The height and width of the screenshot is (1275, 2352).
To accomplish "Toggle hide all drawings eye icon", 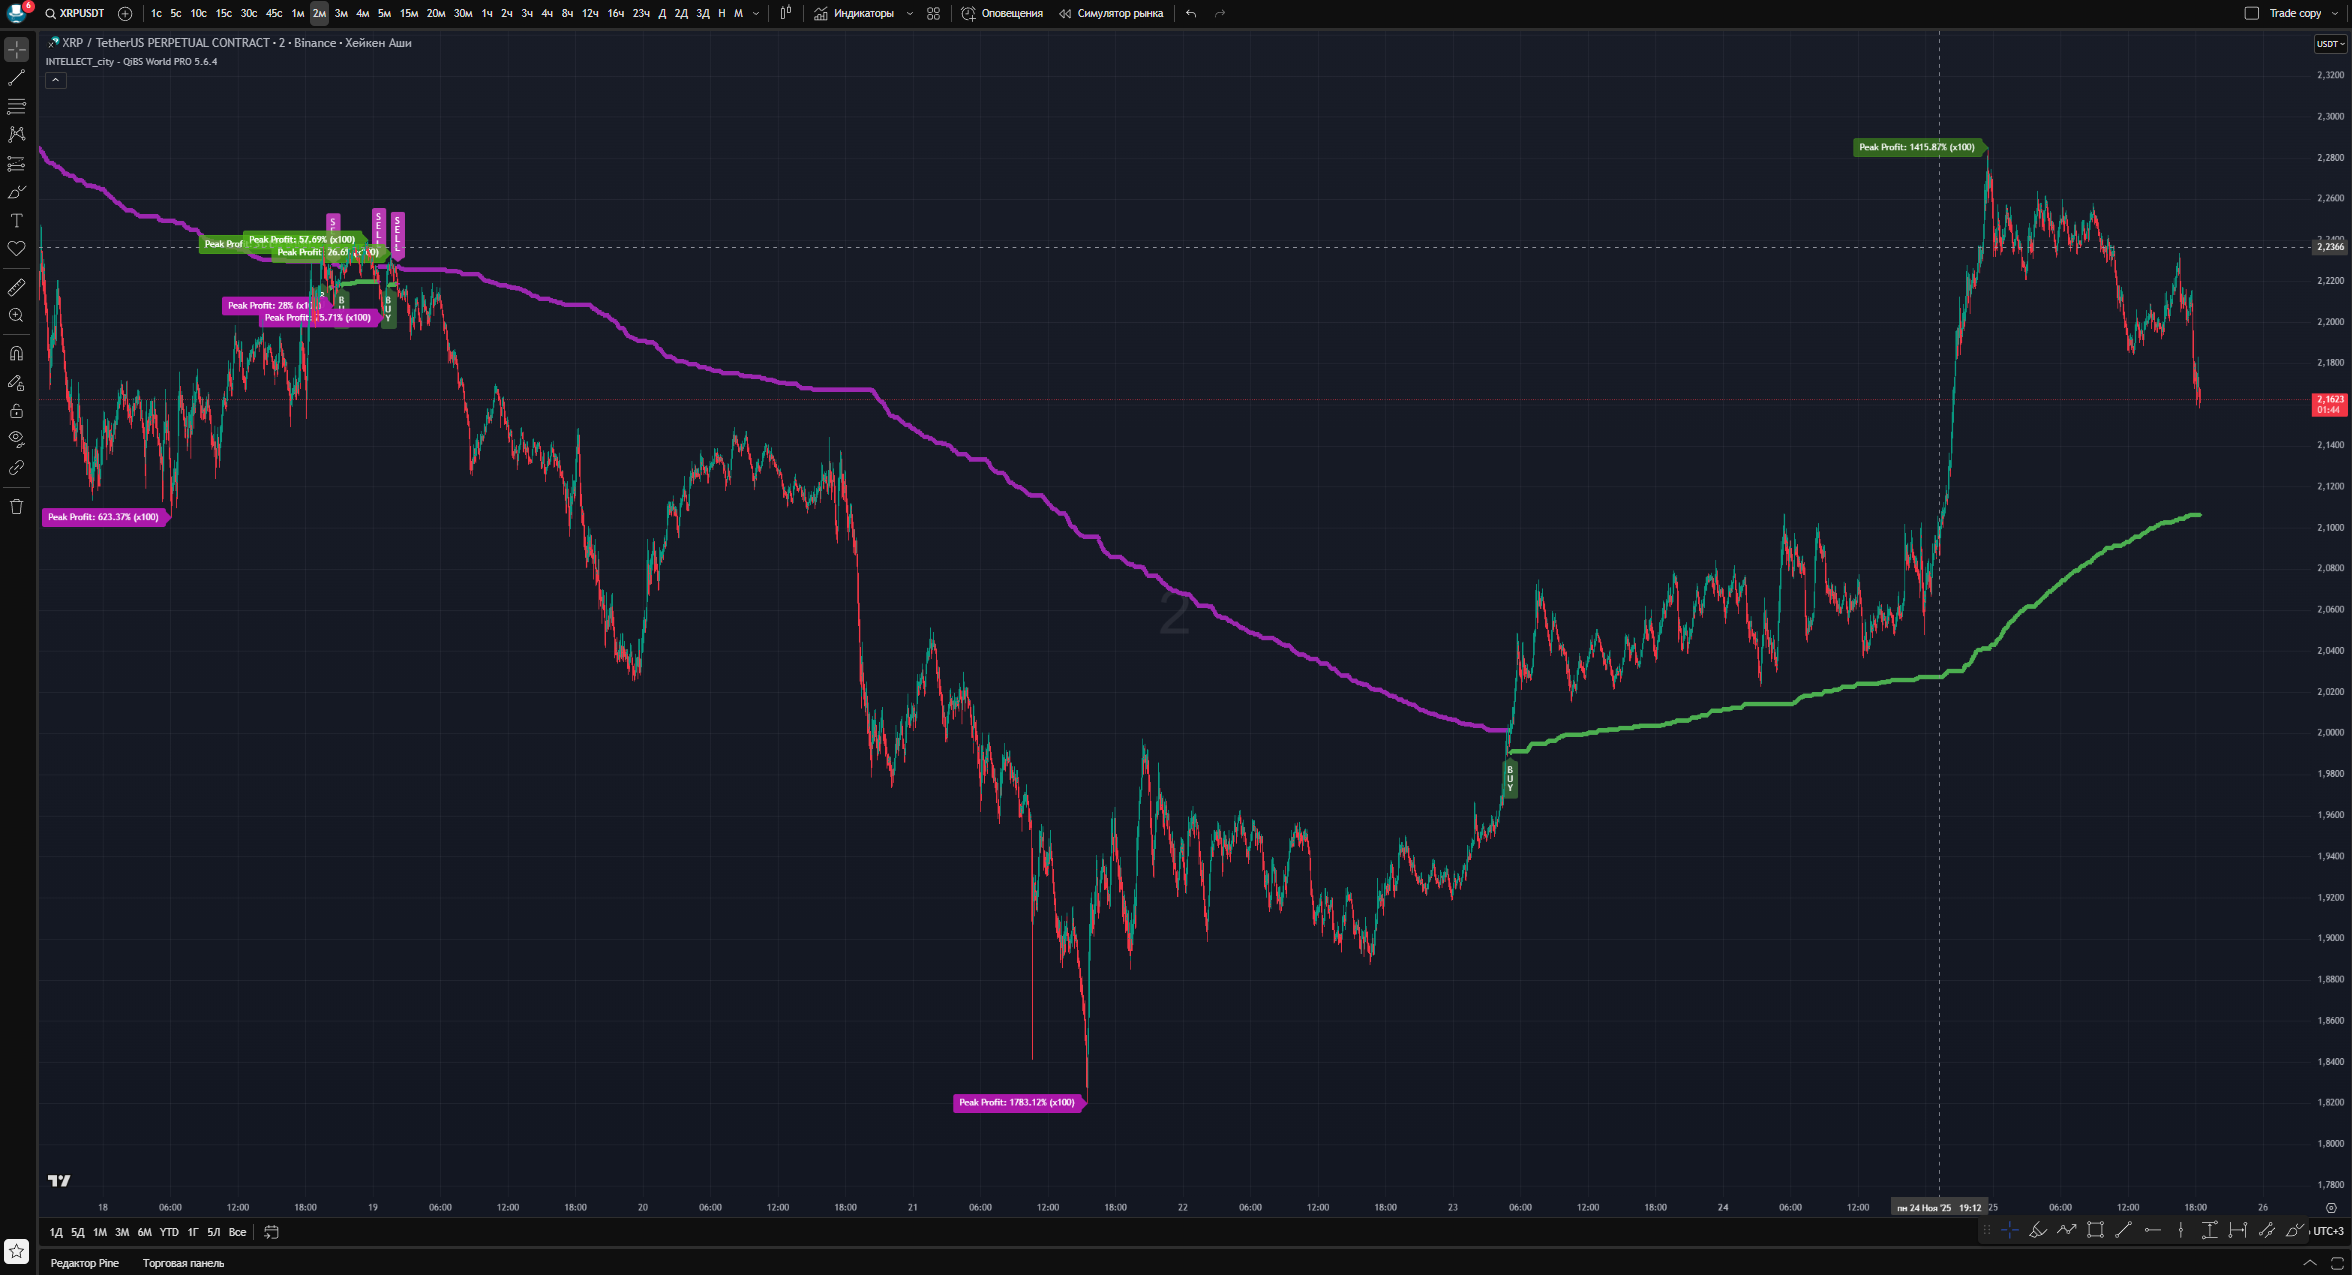I will pyautogui.click(x=17, y=439).
